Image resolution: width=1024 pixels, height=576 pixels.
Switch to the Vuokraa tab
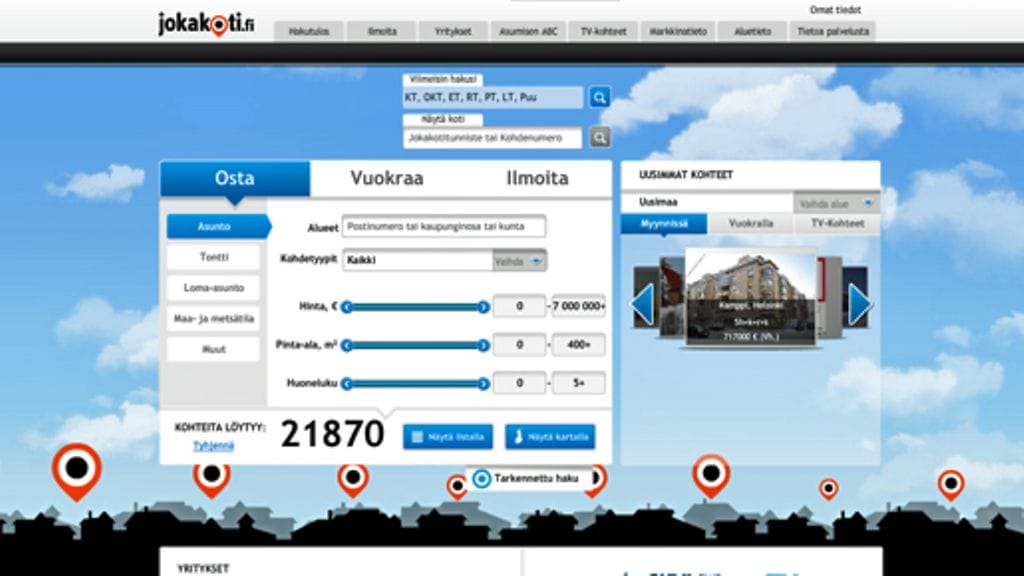pos(386,179)
